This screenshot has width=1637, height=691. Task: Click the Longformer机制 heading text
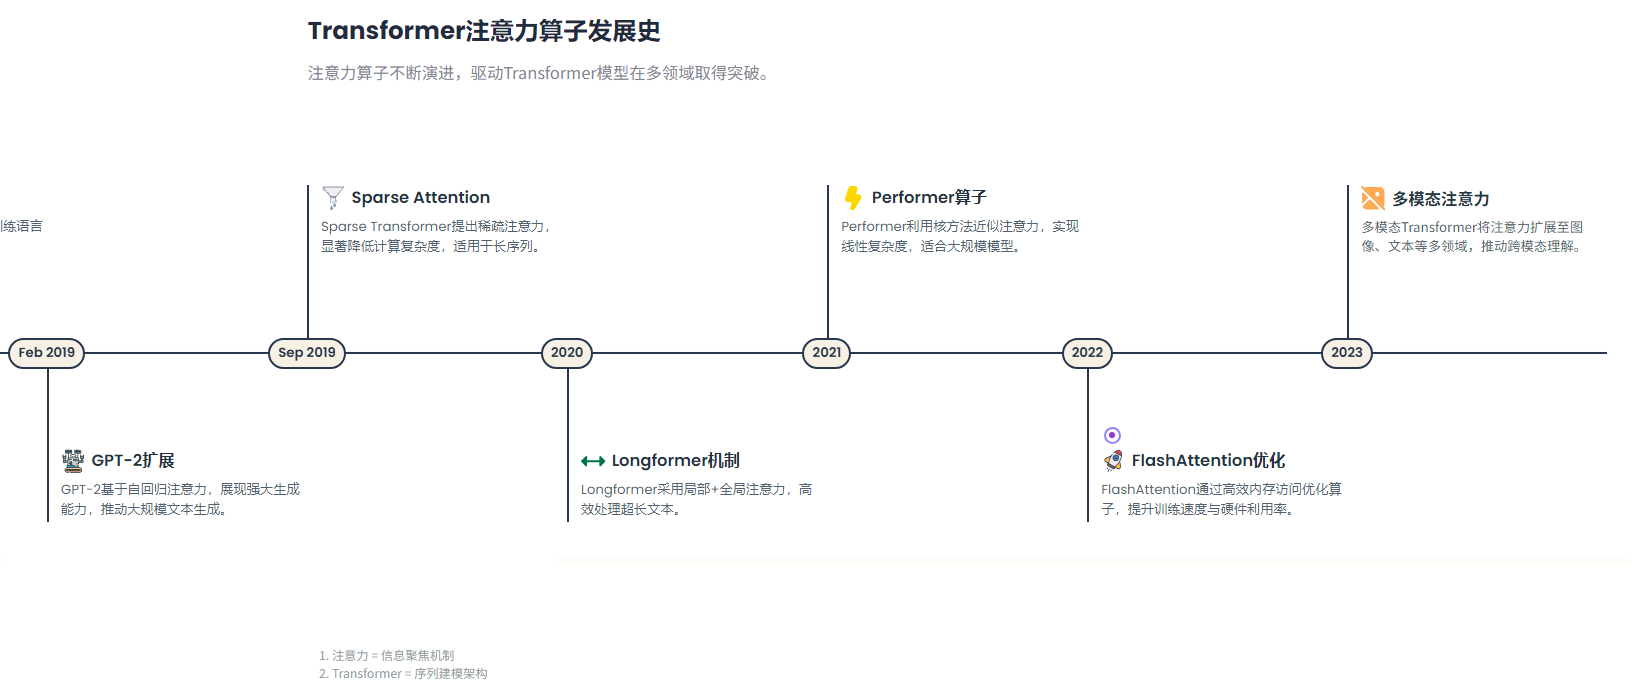coord(675,460)
